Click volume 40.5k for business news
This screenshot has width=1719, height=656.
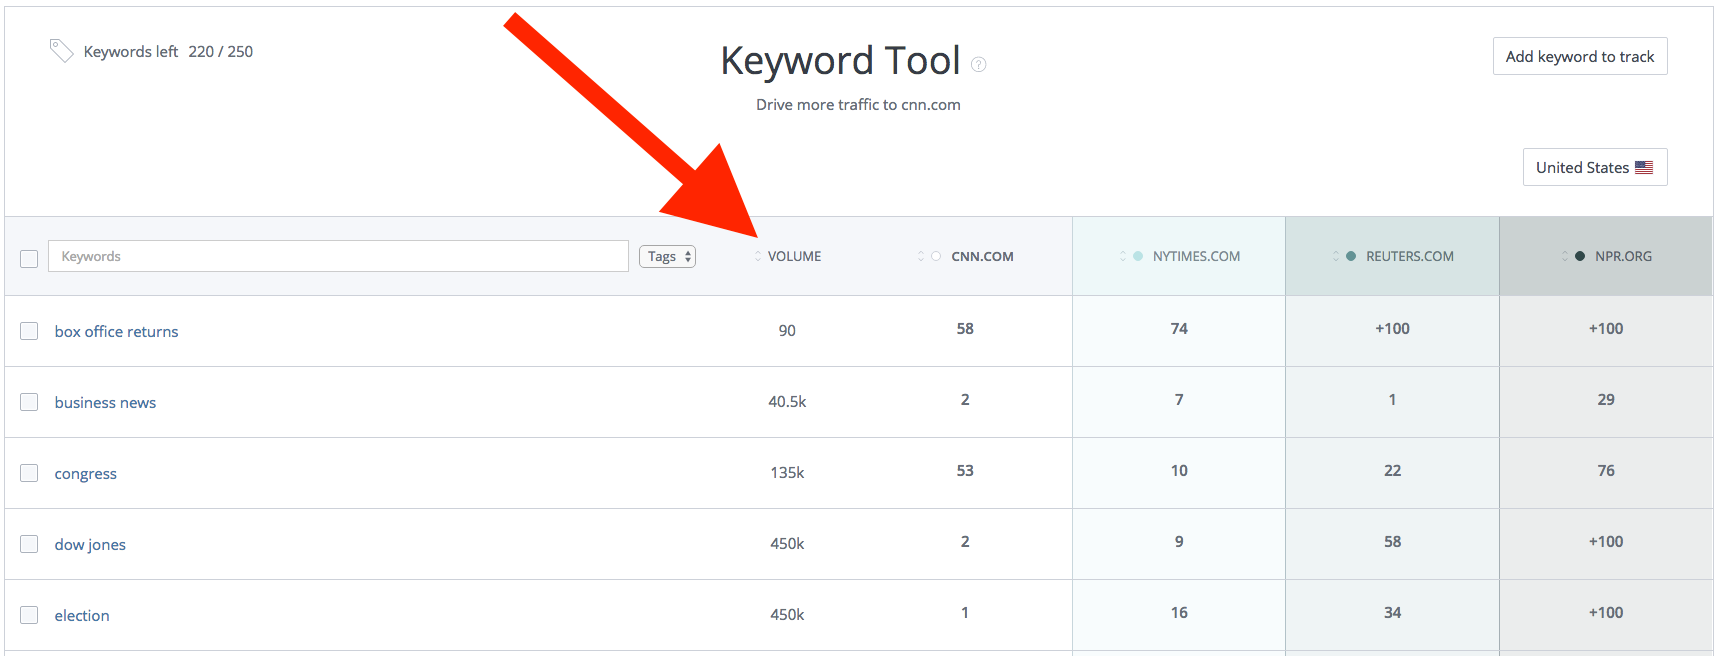click(787, 401)
